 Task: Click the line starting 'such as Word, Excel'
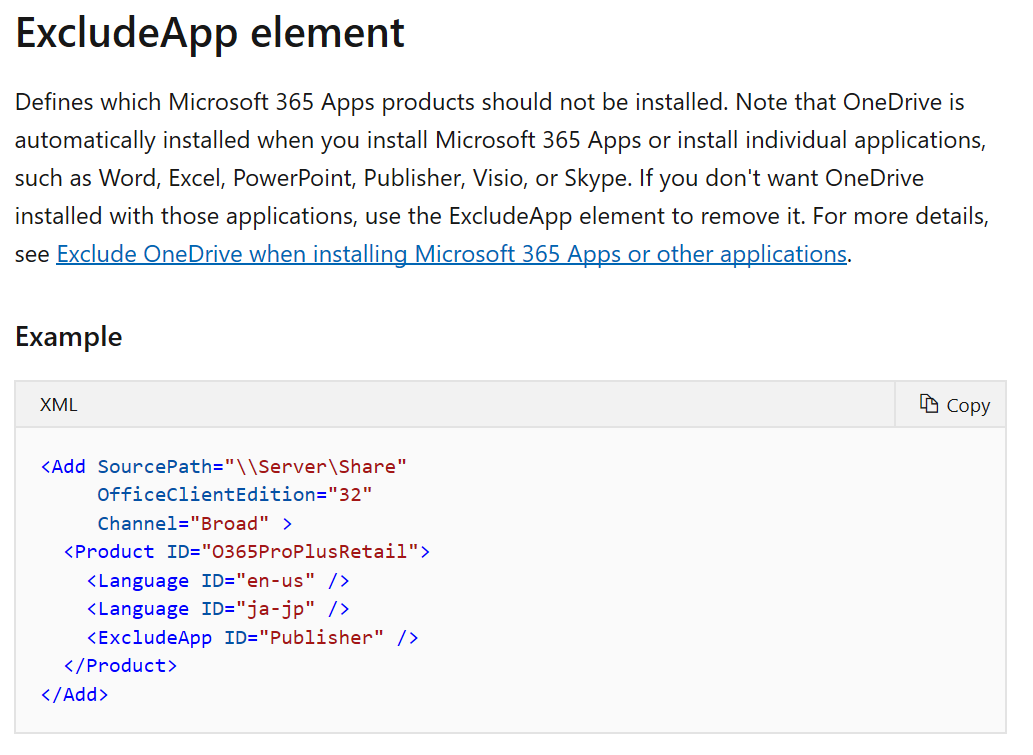(x=469, y=179)
